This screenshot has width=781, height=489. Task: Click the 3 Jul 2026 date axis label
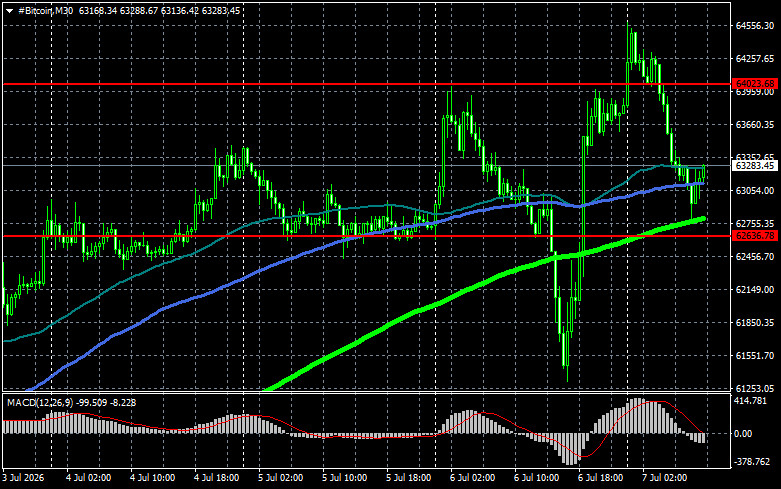pos(23,478)
